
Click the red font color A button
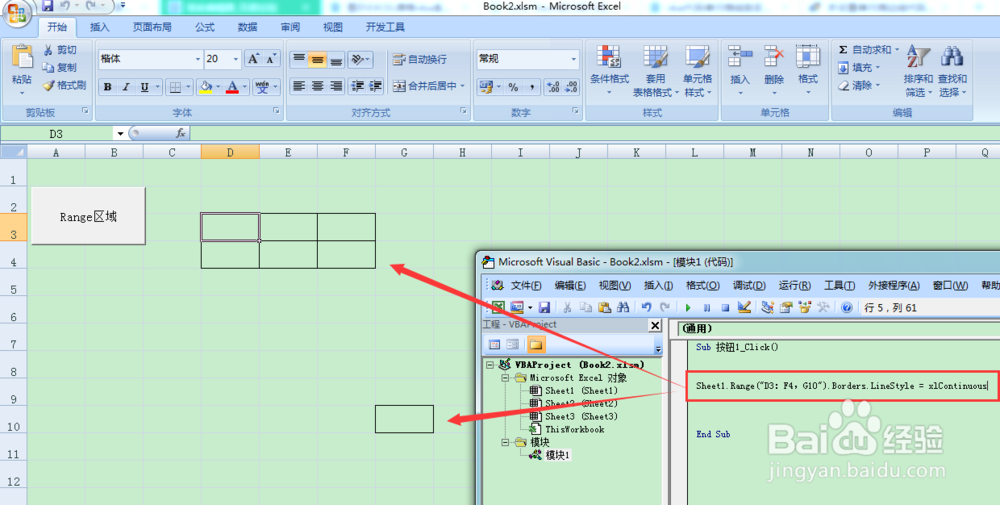pos(232,87)
